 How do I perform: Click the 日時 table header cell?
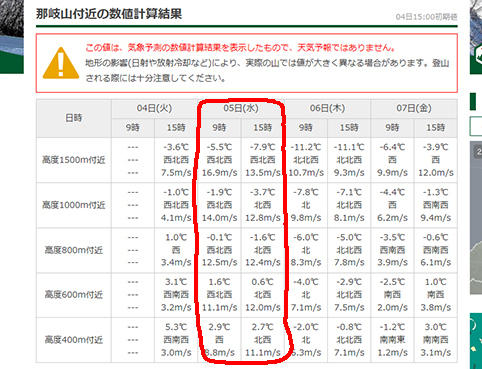click(74, 118)
